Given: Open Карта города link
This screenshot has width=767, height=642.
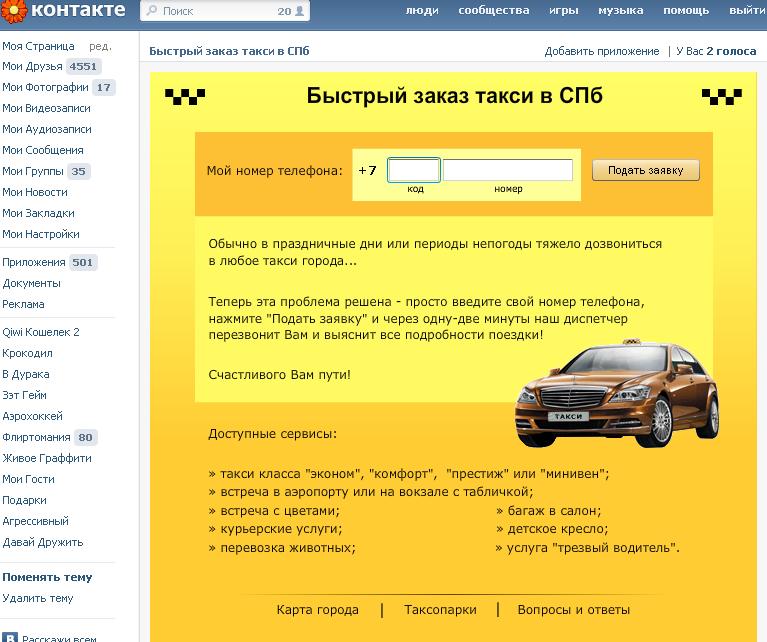Looking at the screenshot, I should coord(317,610).
